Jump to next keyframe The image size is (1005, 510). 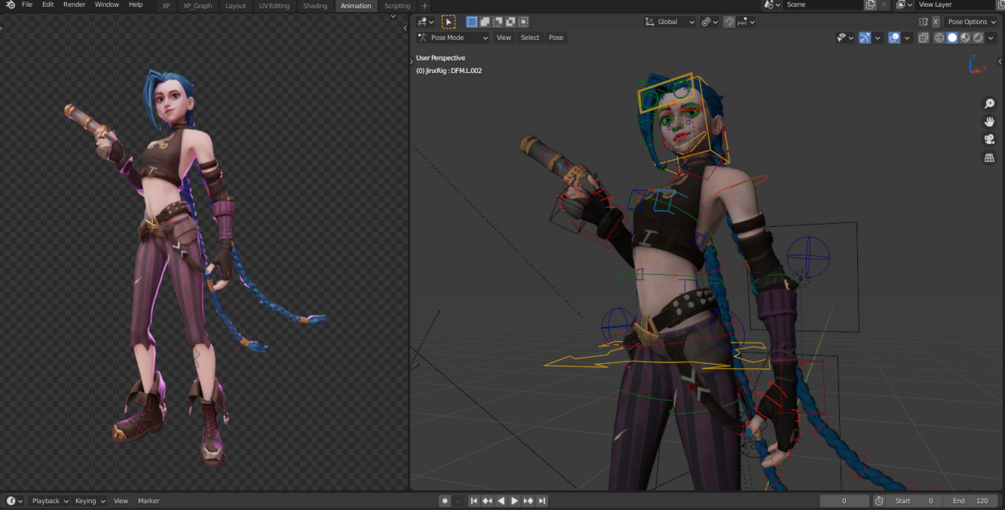tap(528, 501)
